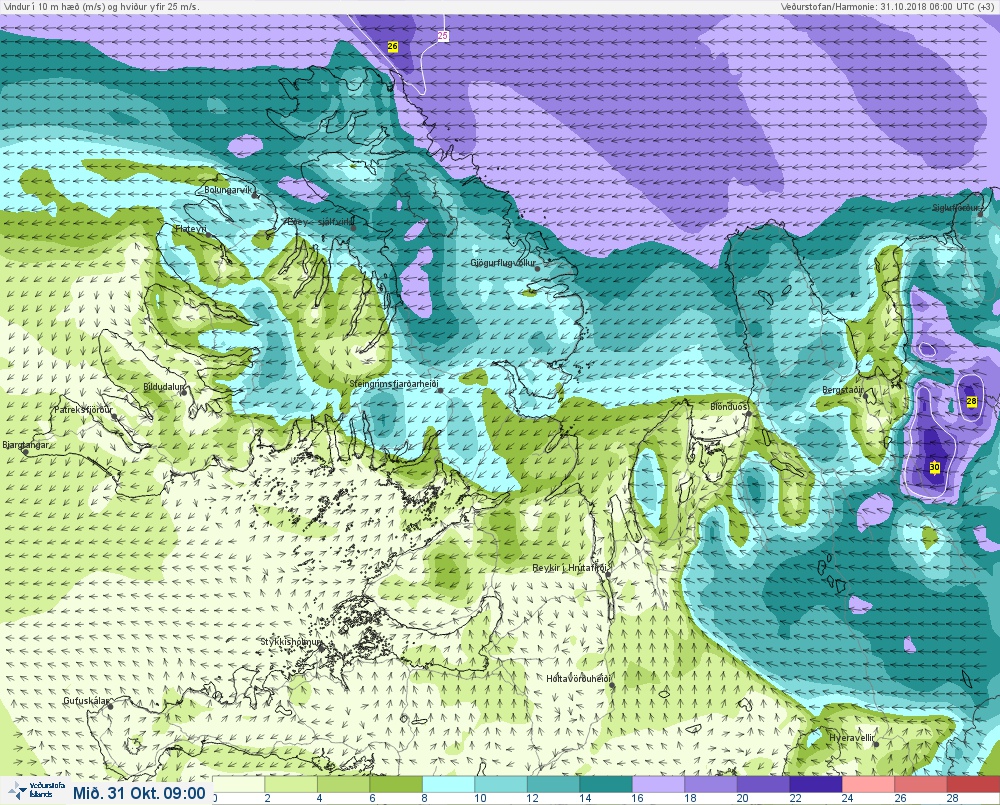1000x805 pixels.
Task: Select the Bergstaðir station label
Action: click(x=842, y=390)
